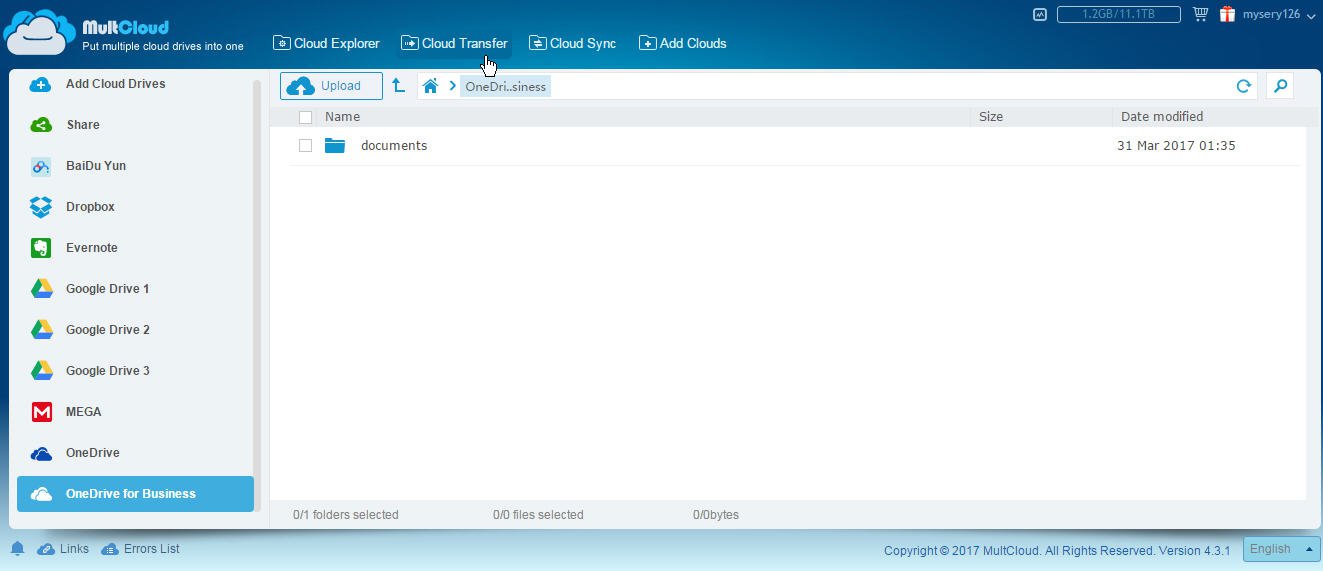Open the Links page

tap(74, 549)
